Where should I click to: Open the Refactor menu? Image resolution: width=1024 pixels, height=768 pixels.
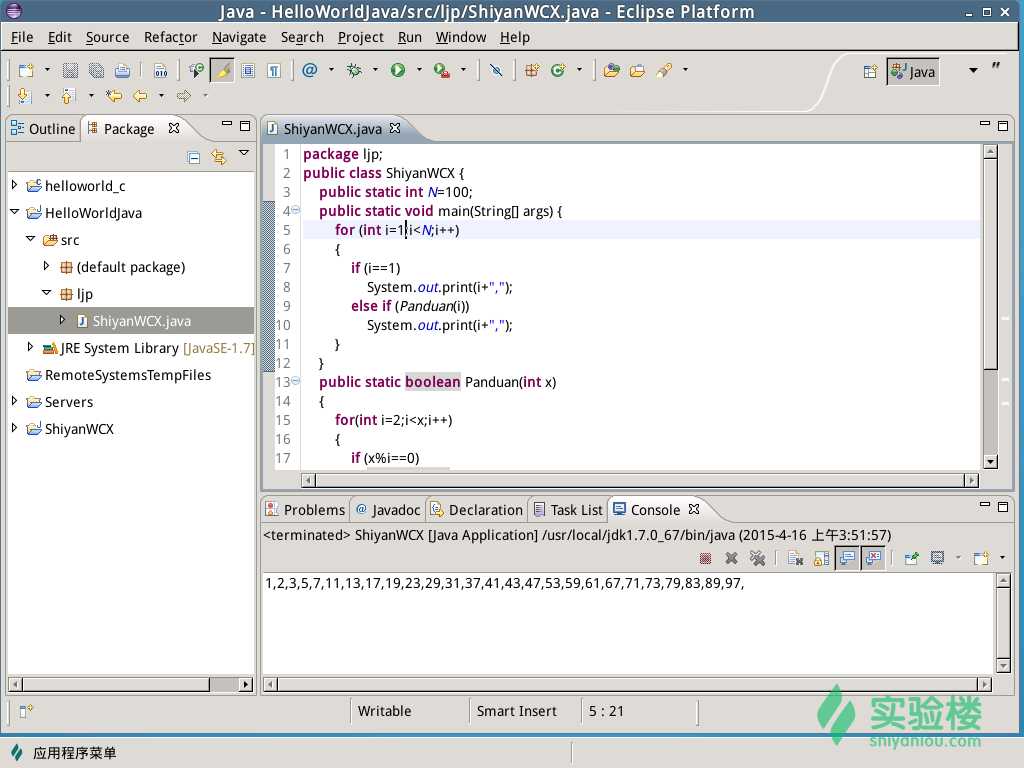click(170, 37)
